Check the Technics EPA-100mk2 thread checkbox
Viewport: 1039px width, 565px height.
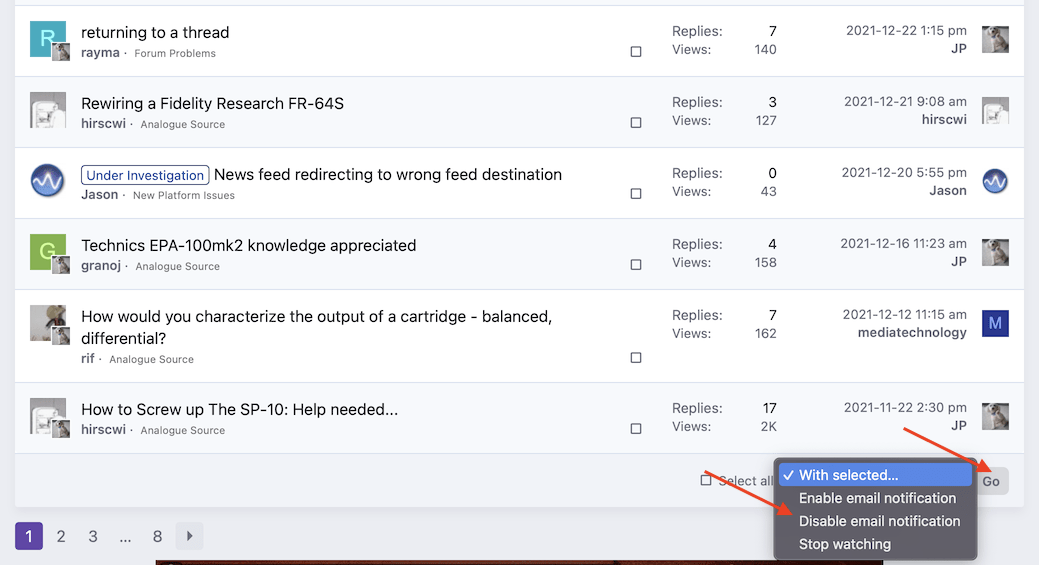(636, 265)
